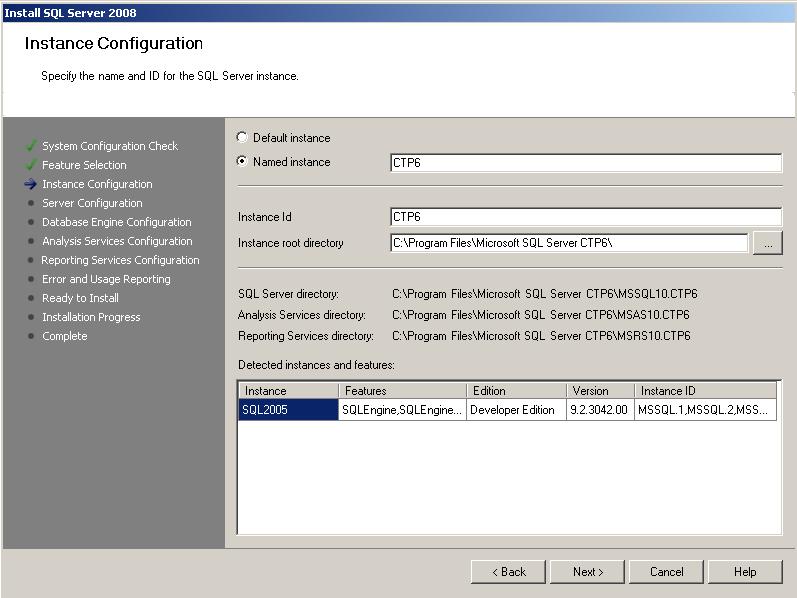Screen dimensions: 797x598
Task: Click the Back button
Action: pos(508,572)
